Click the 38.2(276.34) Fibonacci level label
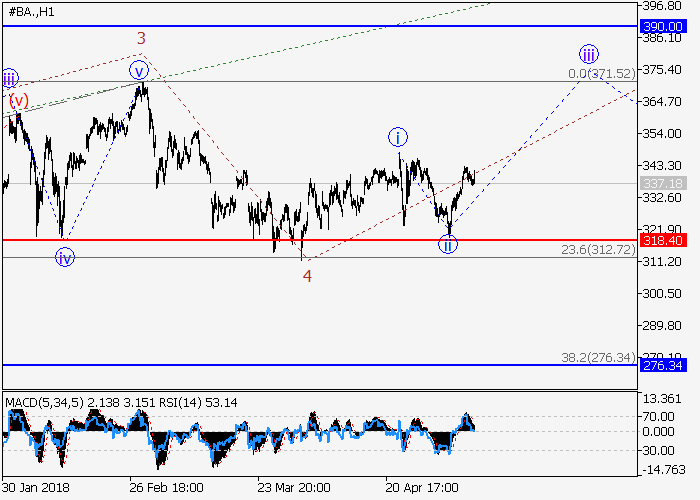Image resolution: width=700 pixels, height=500 pixels. point(598,357)
